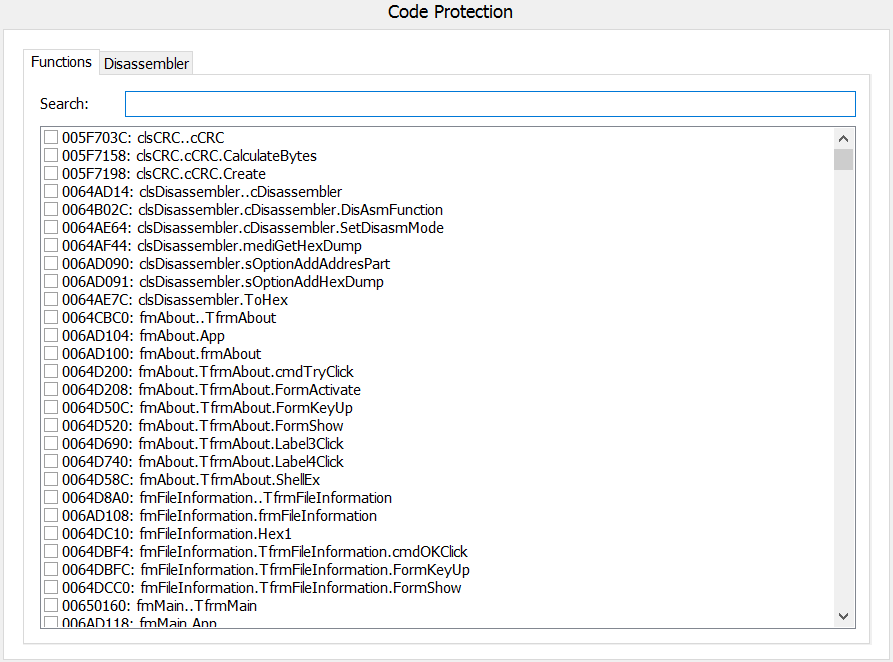The width and height of the screenshot is (893, 662).
Task: Select row '0064B02C: clsDisassembler.cDisassembler.DisAsmFunction'
Action: (252, 210)
